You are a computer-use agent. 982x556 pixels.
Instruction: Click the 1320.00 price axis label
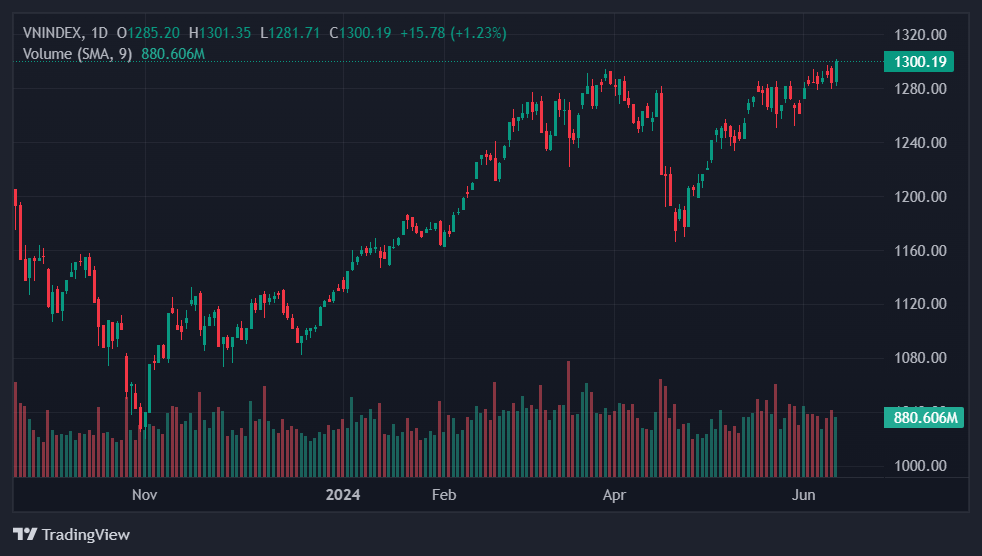tap(919, 35)
